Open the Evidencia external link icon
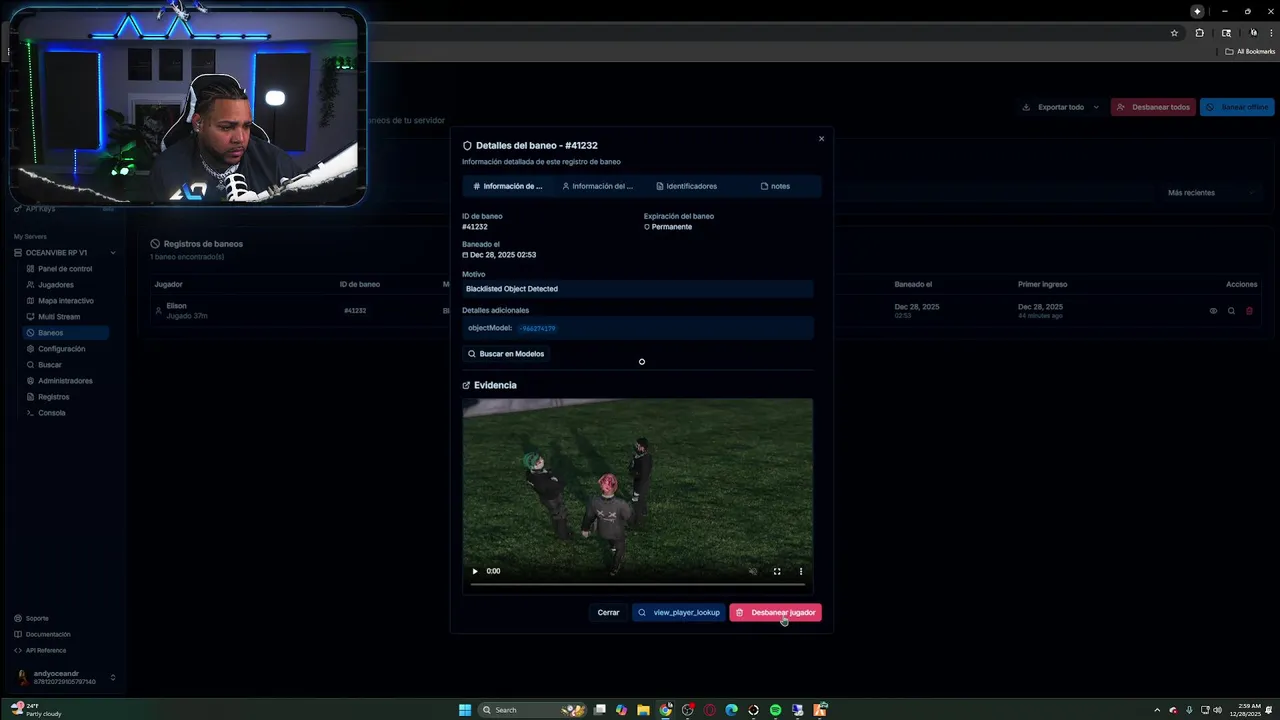The image size is (1280, 720). [466, 385]
